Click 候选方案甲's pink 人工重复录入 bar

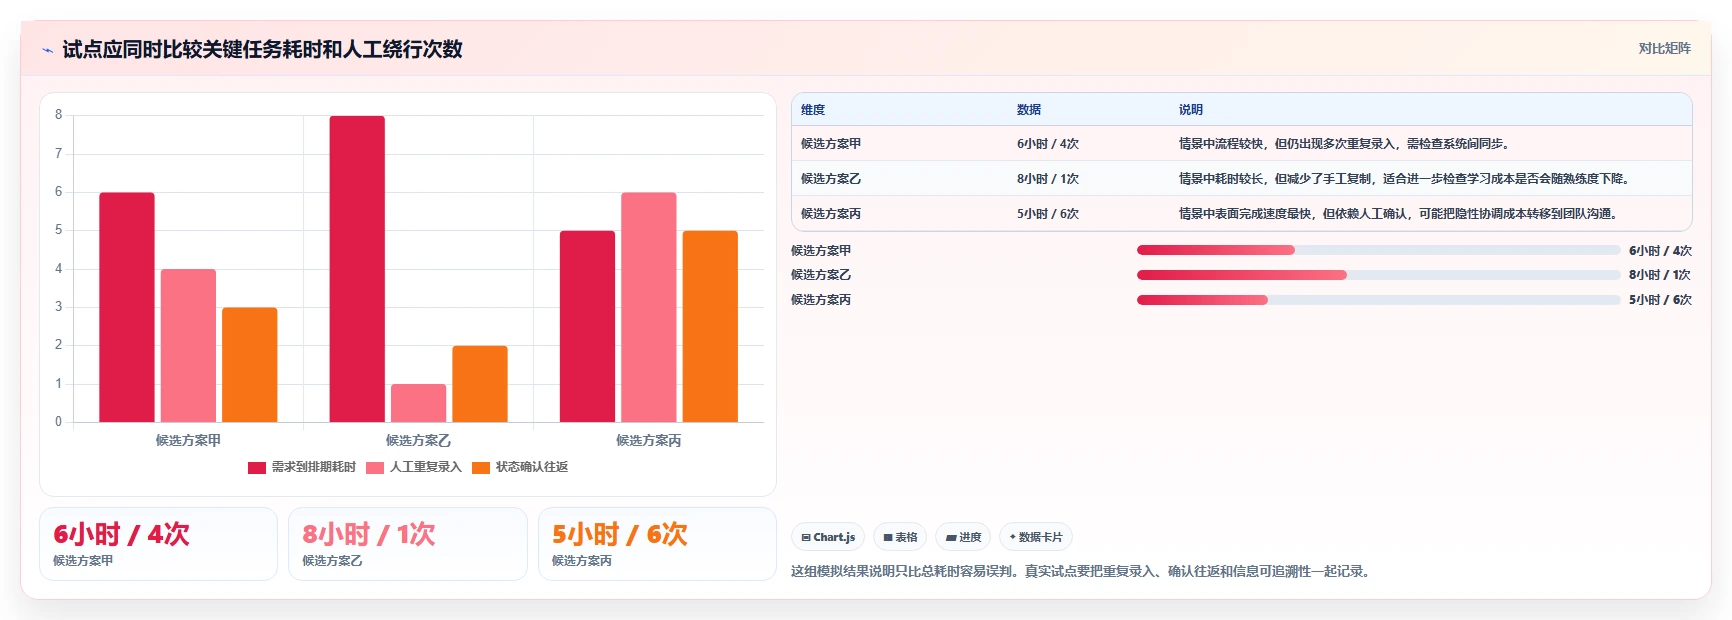tap(188, 346)
